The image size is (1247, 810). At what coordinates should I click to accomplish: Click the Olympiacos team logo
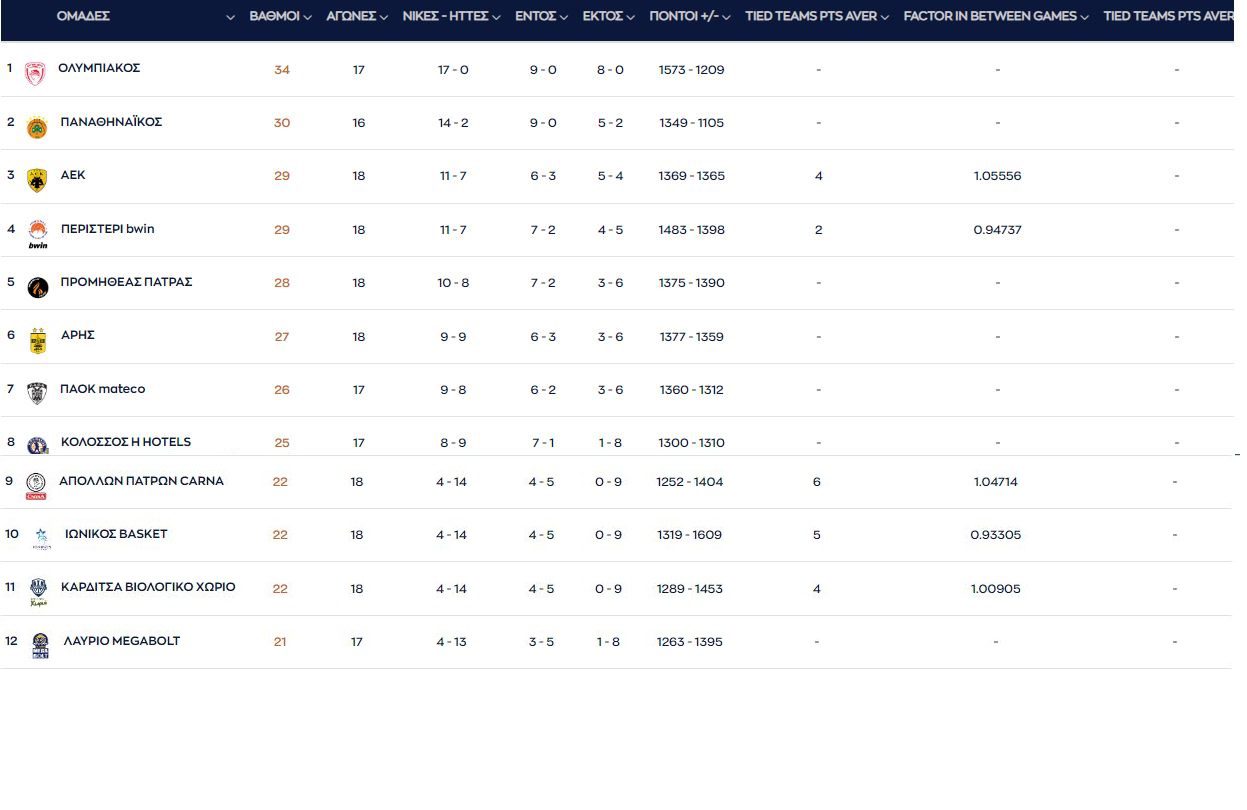[x=35, y=72]
